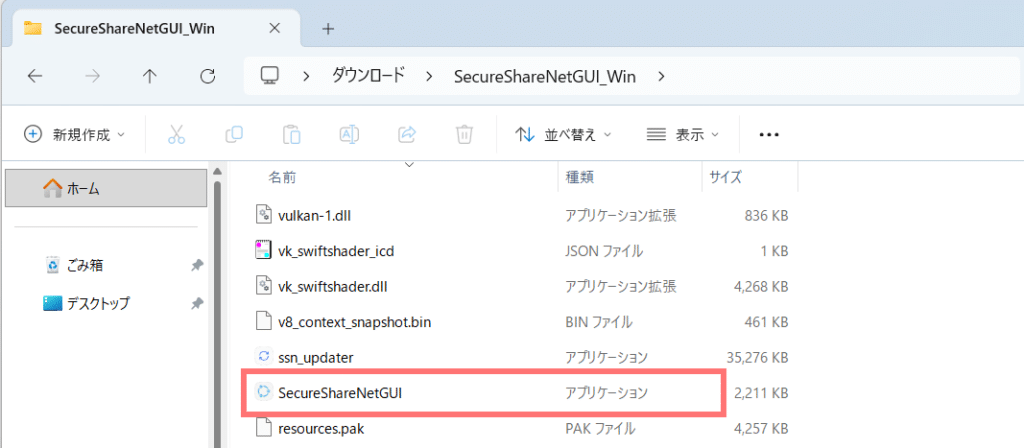1024x448 pixels.
Task: Click the Copy icon in toolbar
Action: tap(234, 134)
